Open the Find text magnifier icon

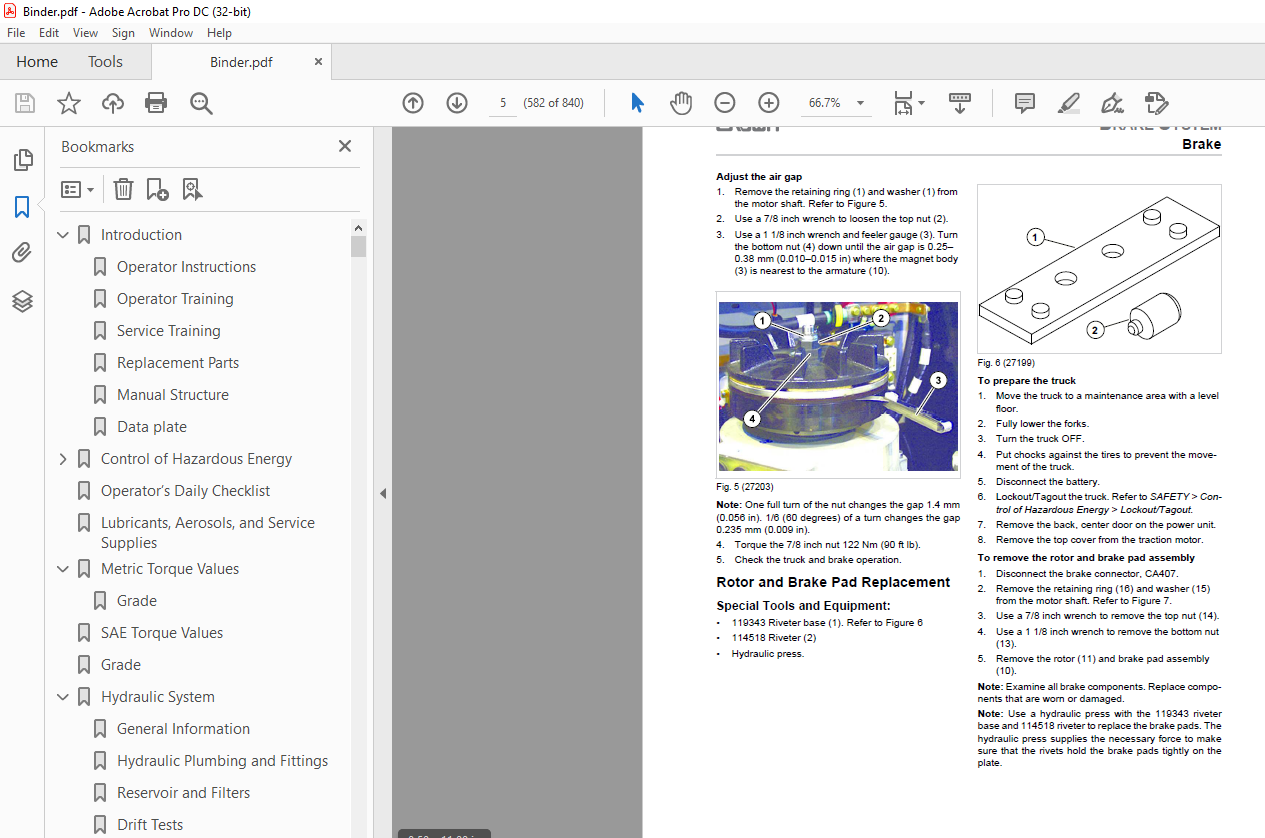[201, 103]
